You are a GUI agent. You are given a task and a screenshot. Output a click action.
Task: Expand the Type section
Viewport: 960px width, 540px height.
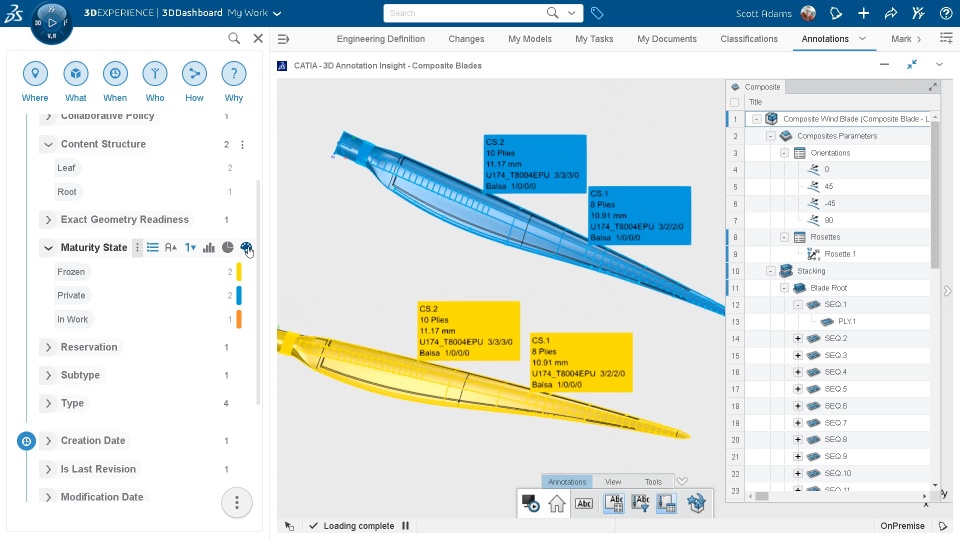click(48, 403)
